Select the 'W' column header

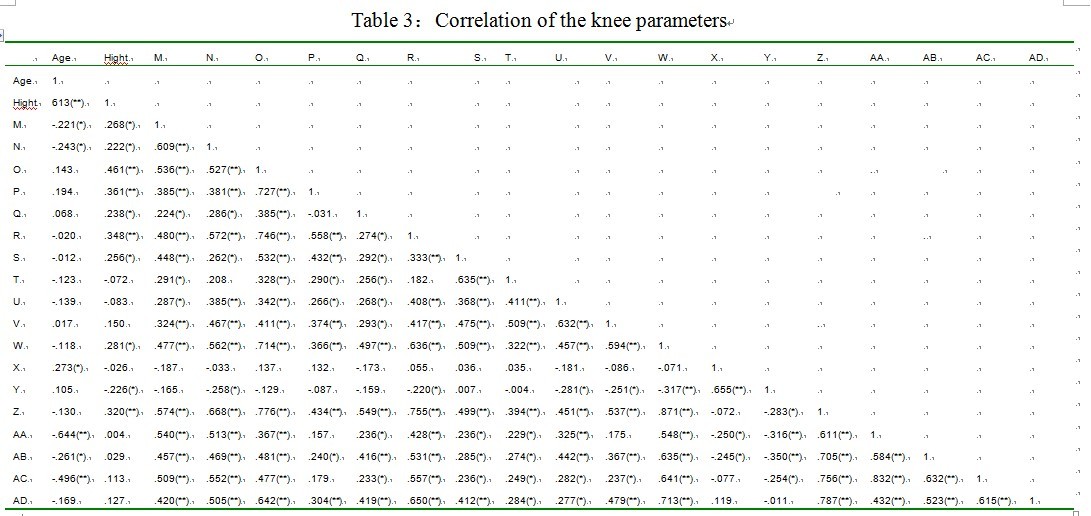tap(663, 59)
